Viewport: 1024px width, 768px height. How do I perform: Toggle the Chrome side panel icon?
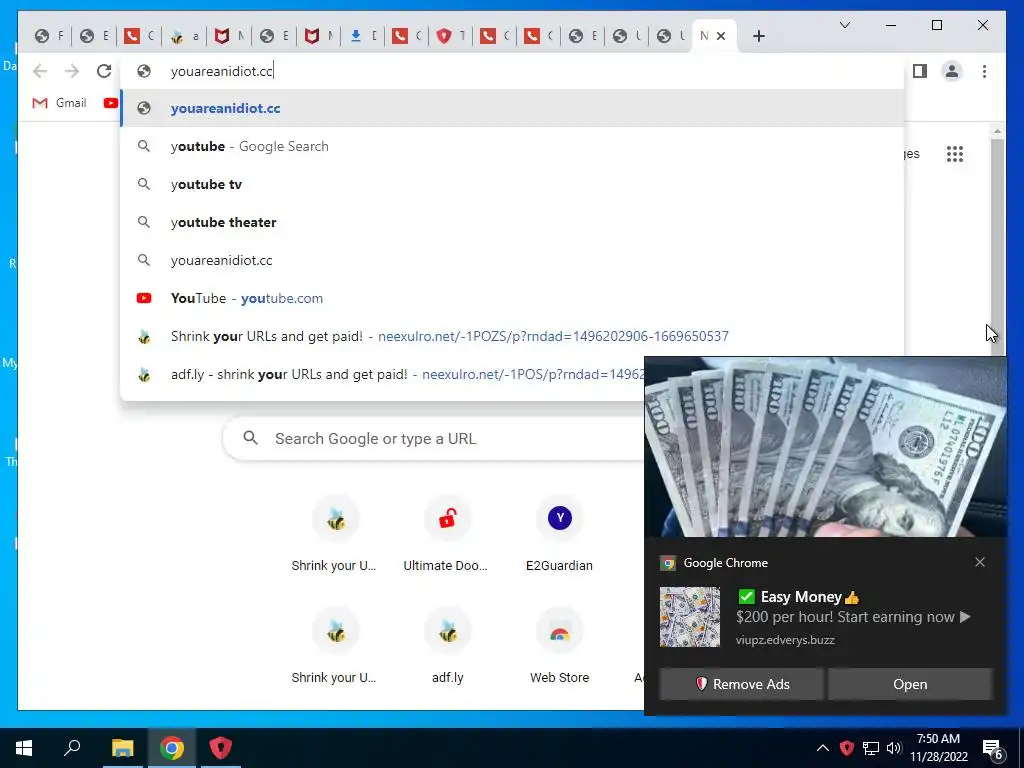coord(920,71)
